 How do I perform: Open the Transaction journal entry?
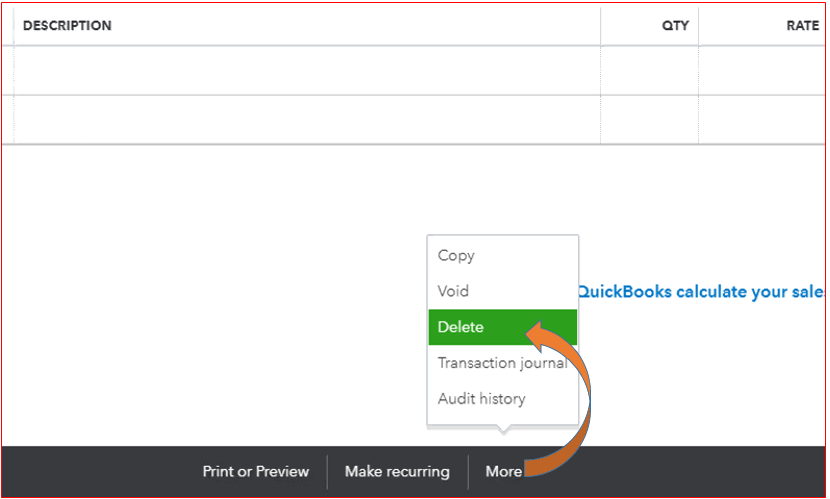(502, 363)
